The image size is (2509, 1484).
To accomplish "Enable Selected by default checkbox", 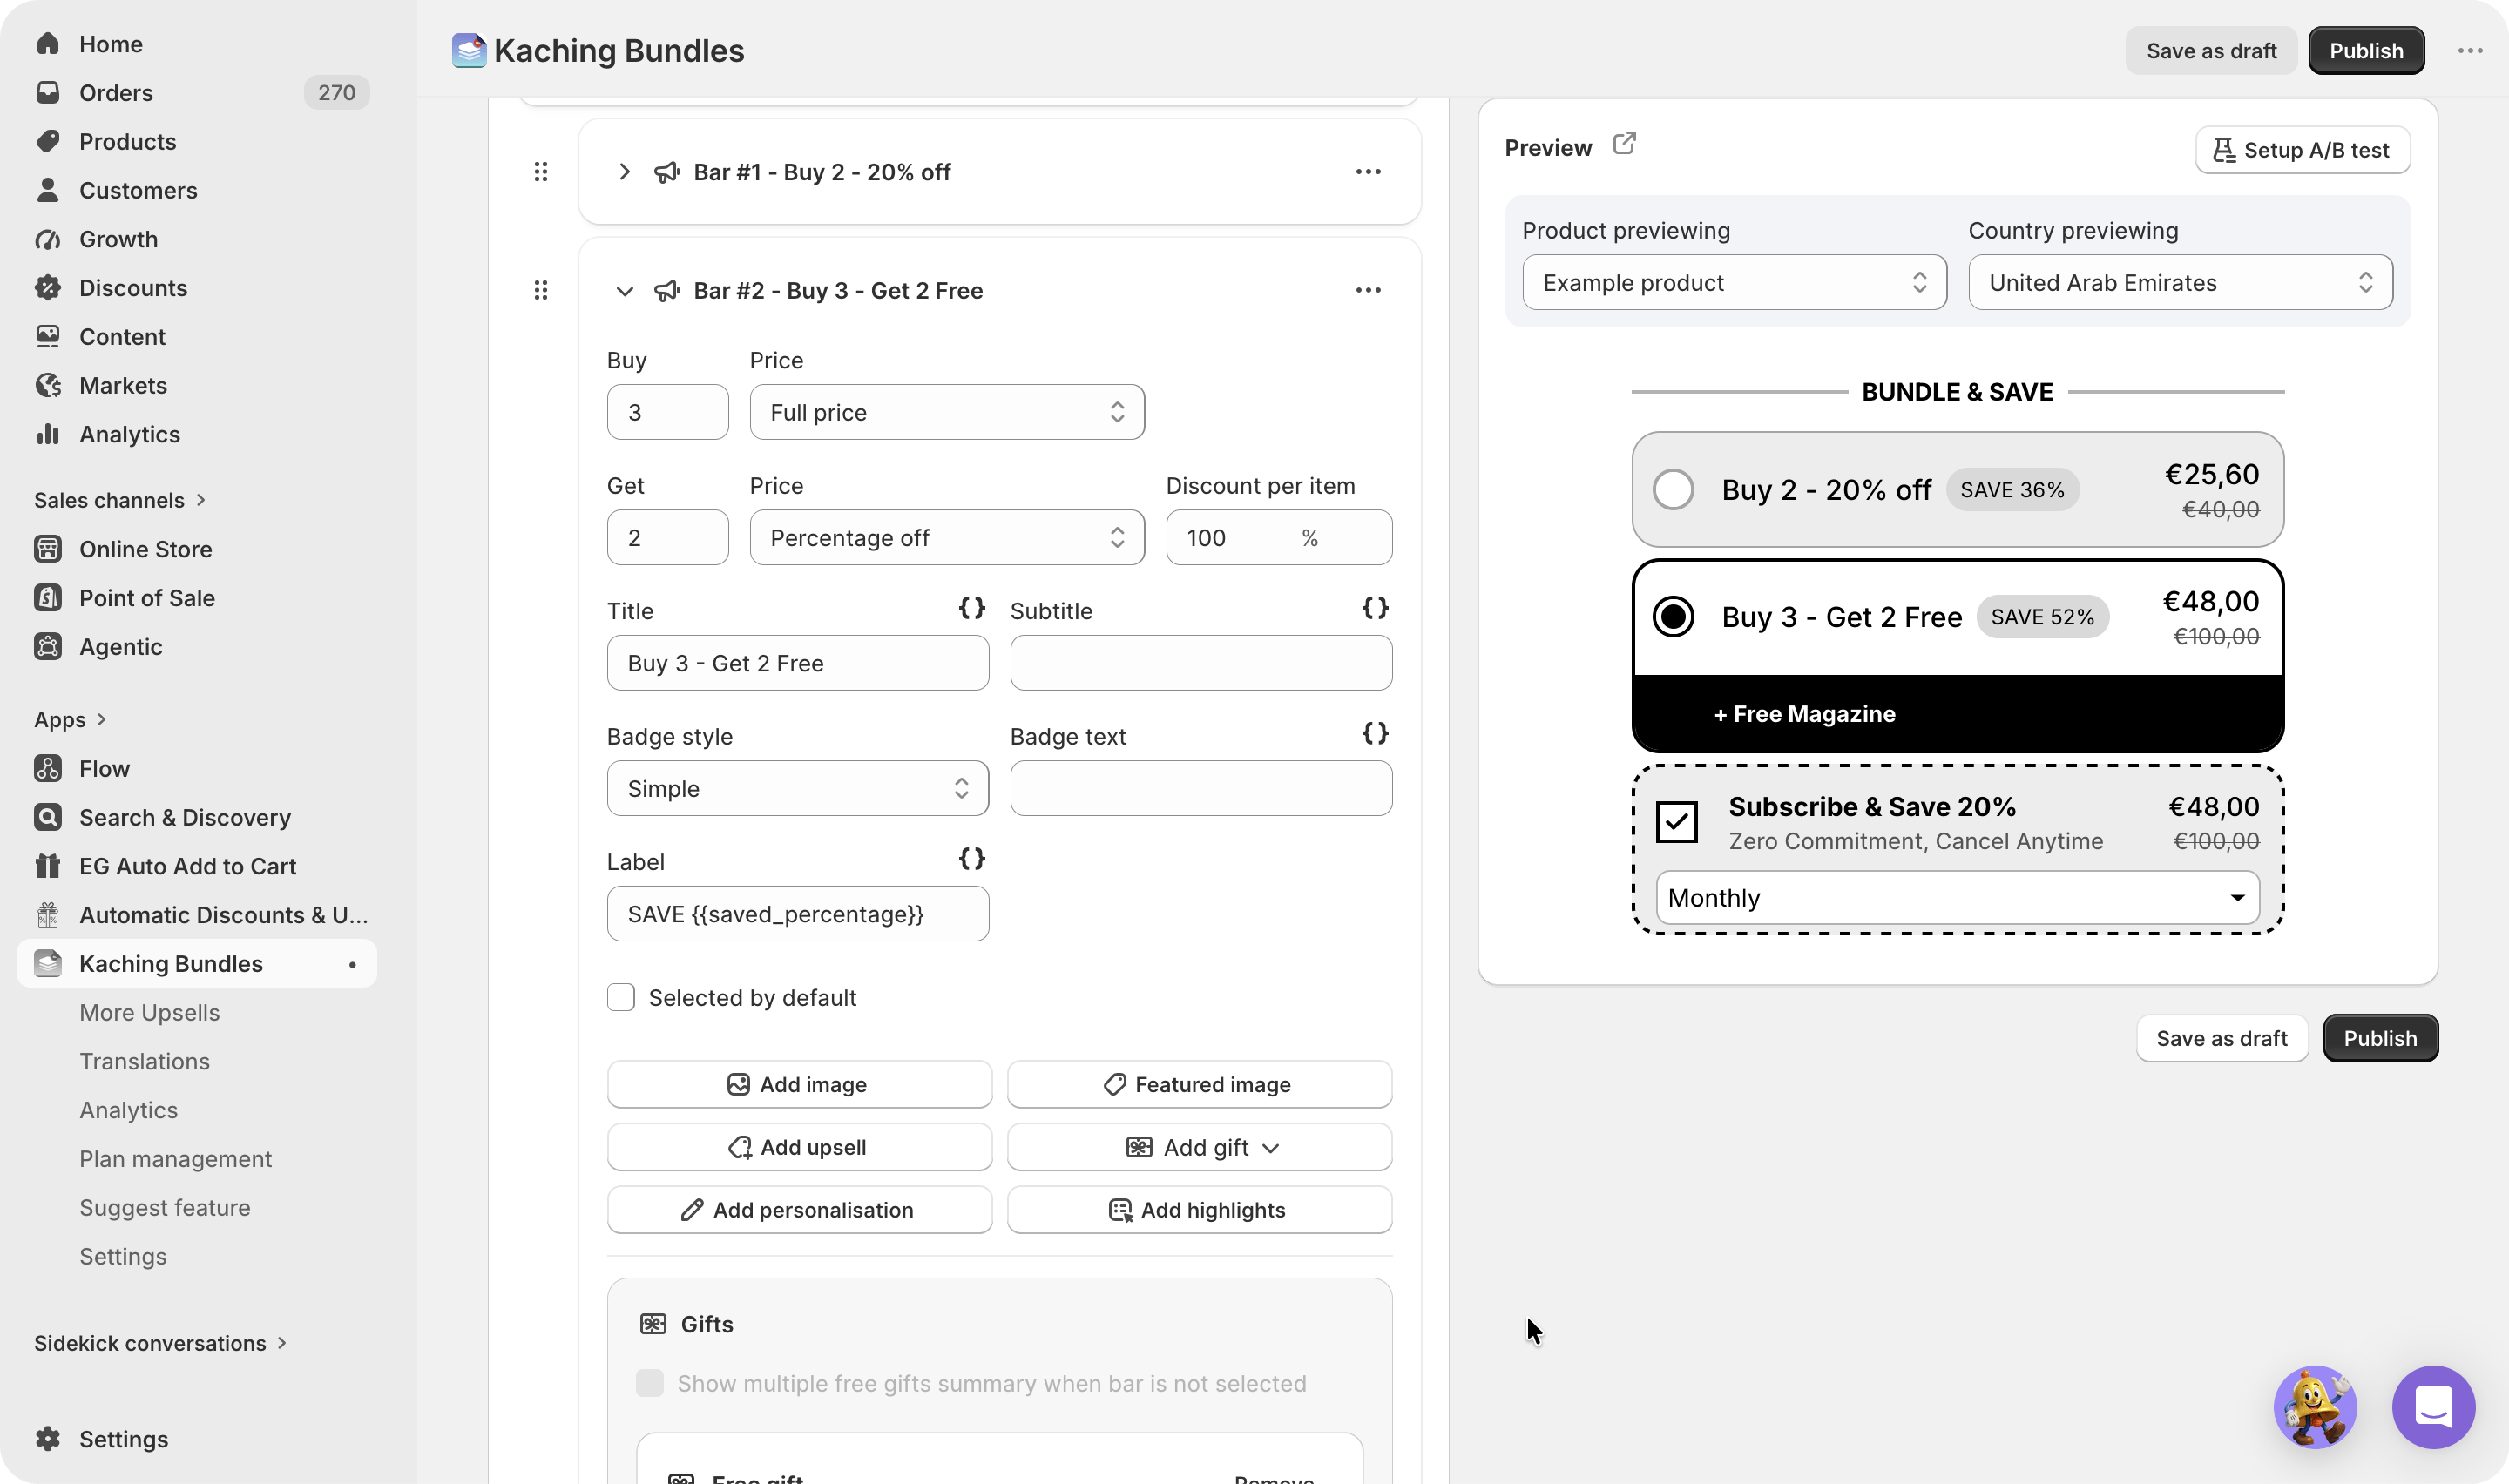I will tap(621, 997).
